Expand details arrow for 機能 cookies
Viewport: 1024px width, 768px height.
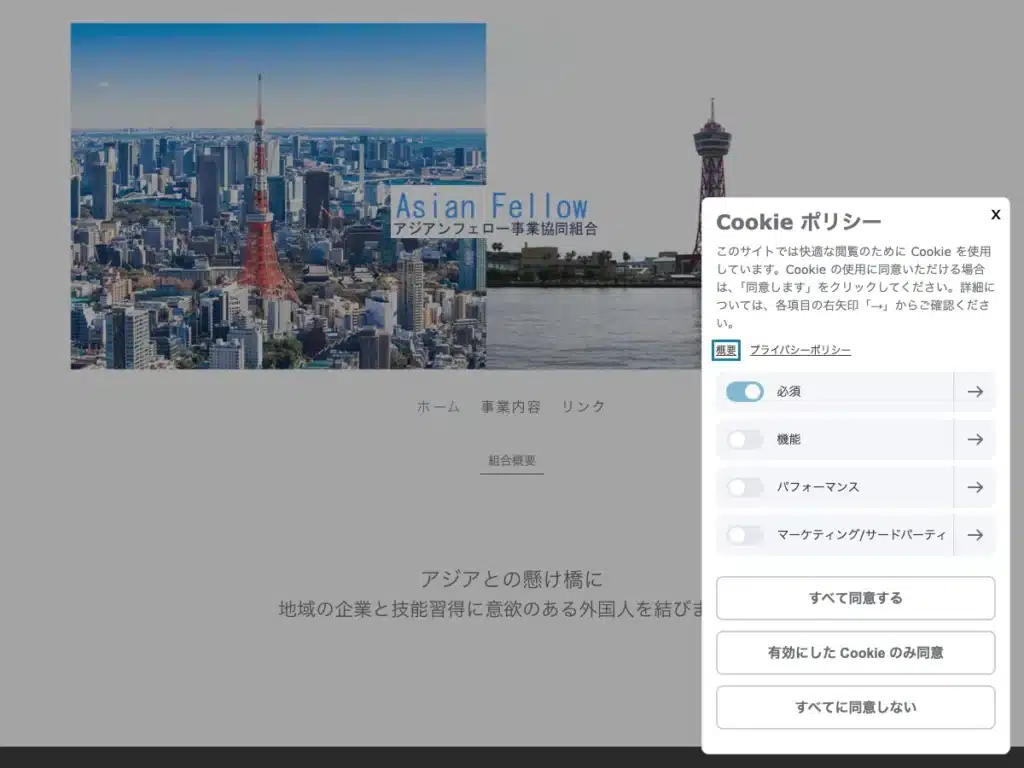(x=975, y=440)
